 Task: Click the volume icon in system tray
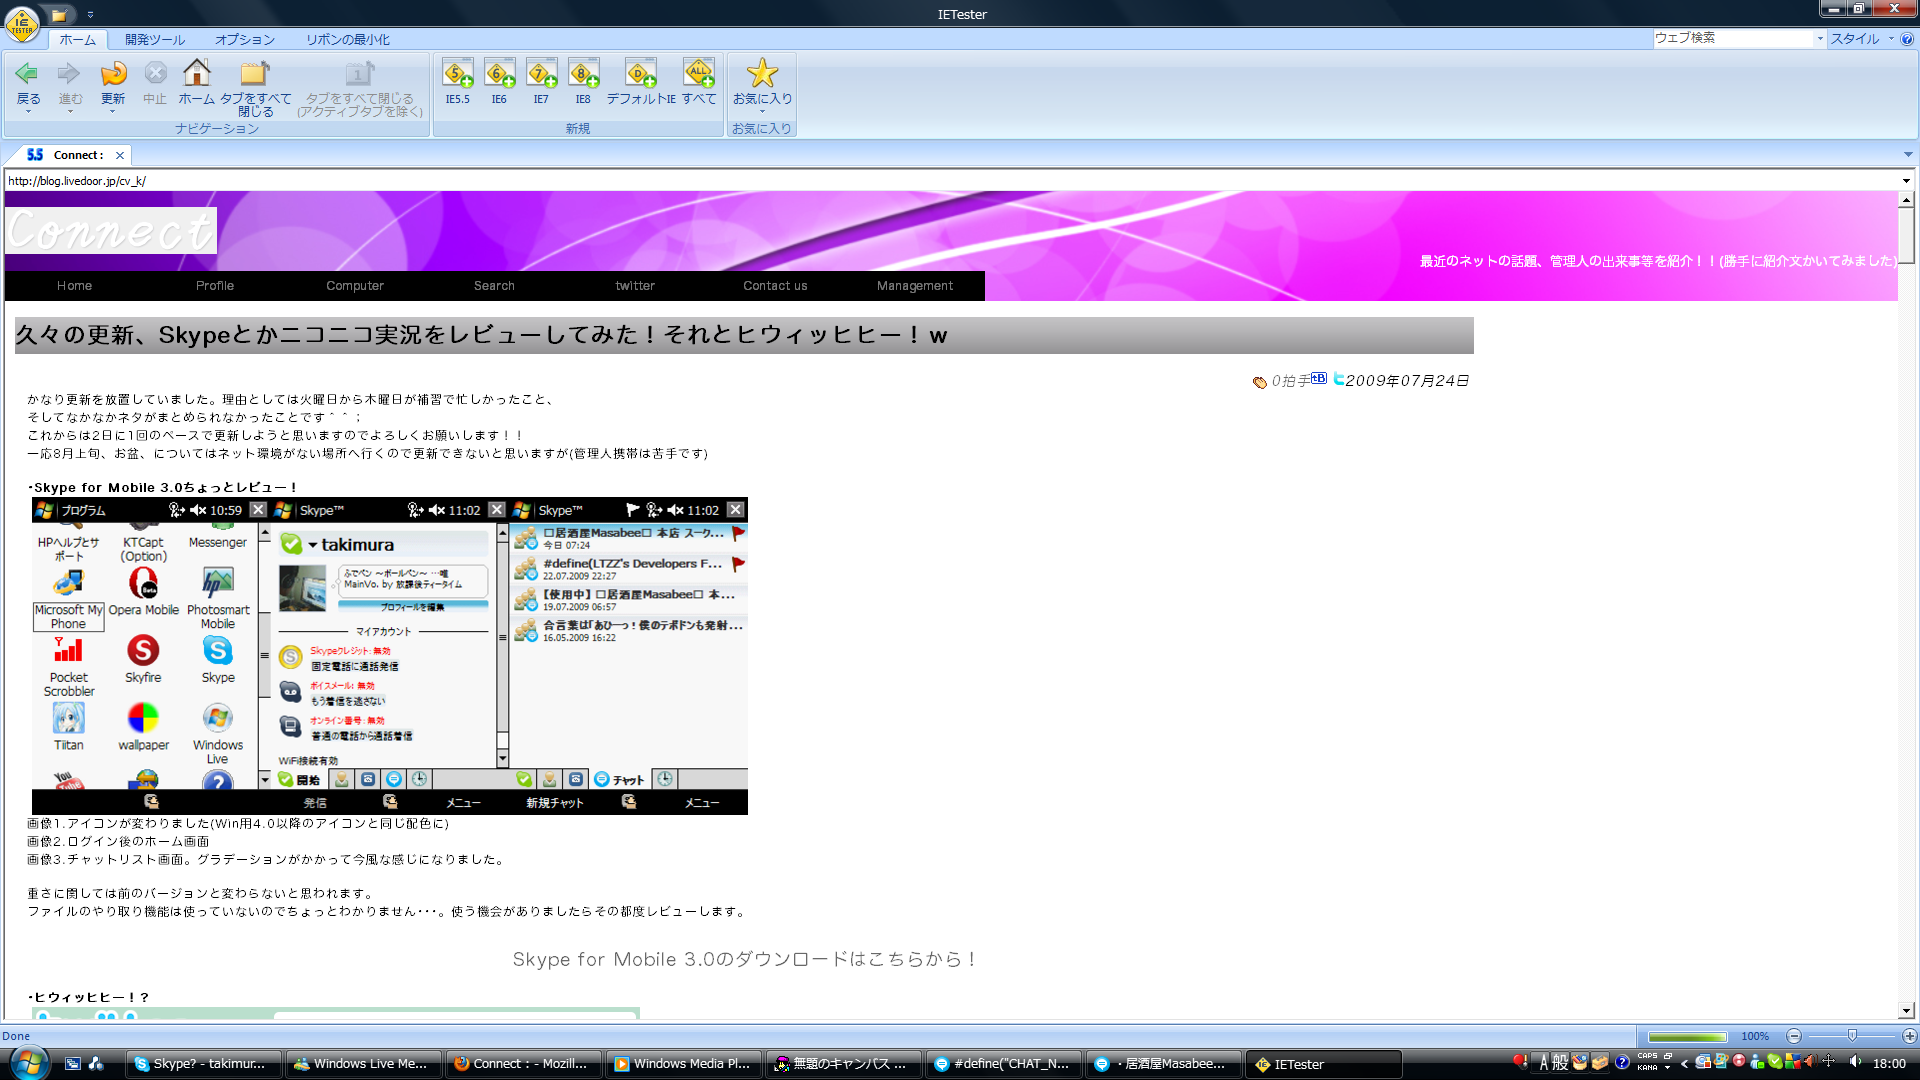tap(1855, 1062)
